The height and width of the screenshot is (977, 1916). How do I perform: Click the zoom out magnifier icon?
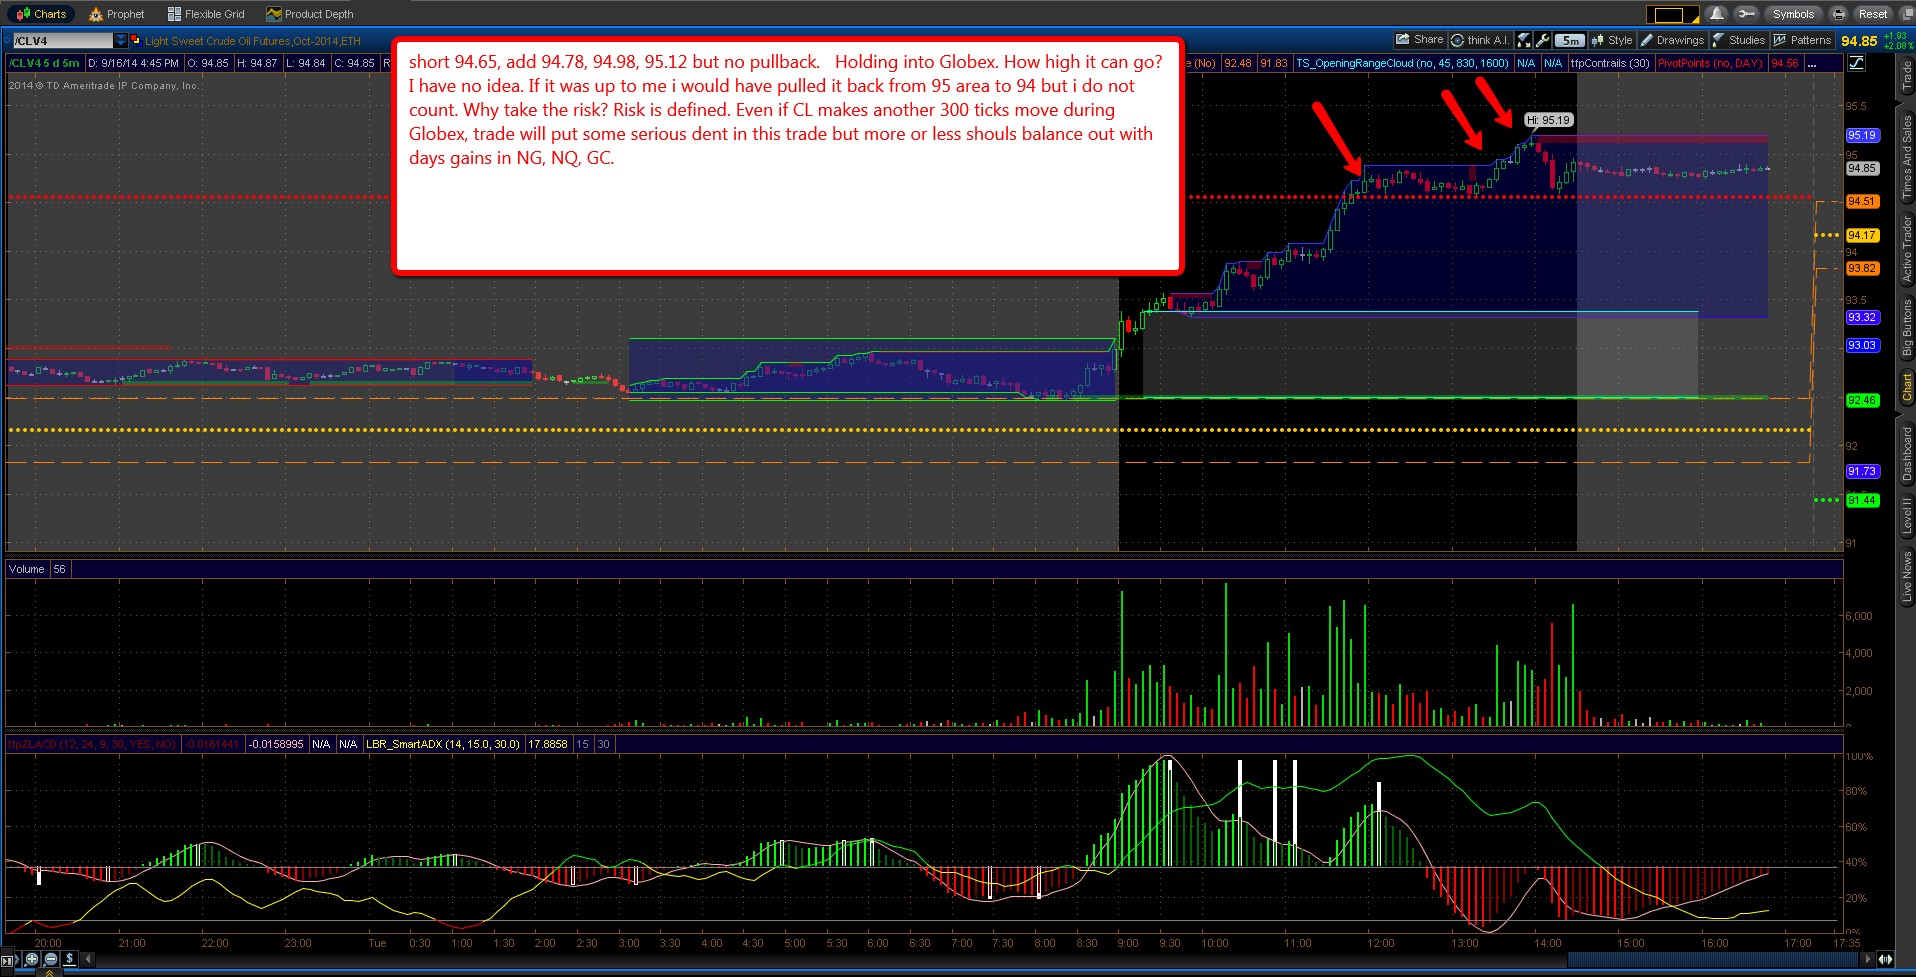(x=51, y=959)
